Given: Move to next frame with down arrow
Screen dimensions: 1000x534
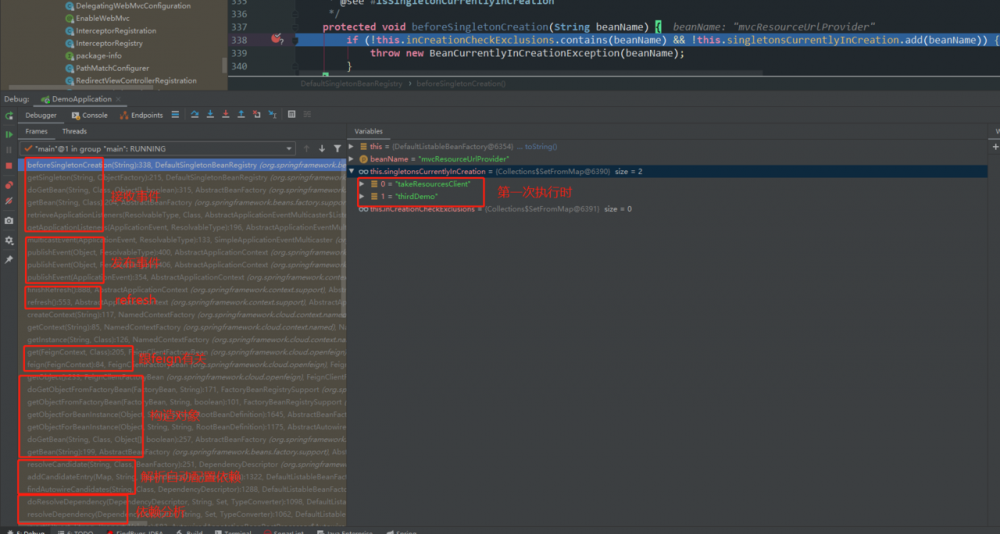Looking at the screenshot, I should [x=322, y=149].
